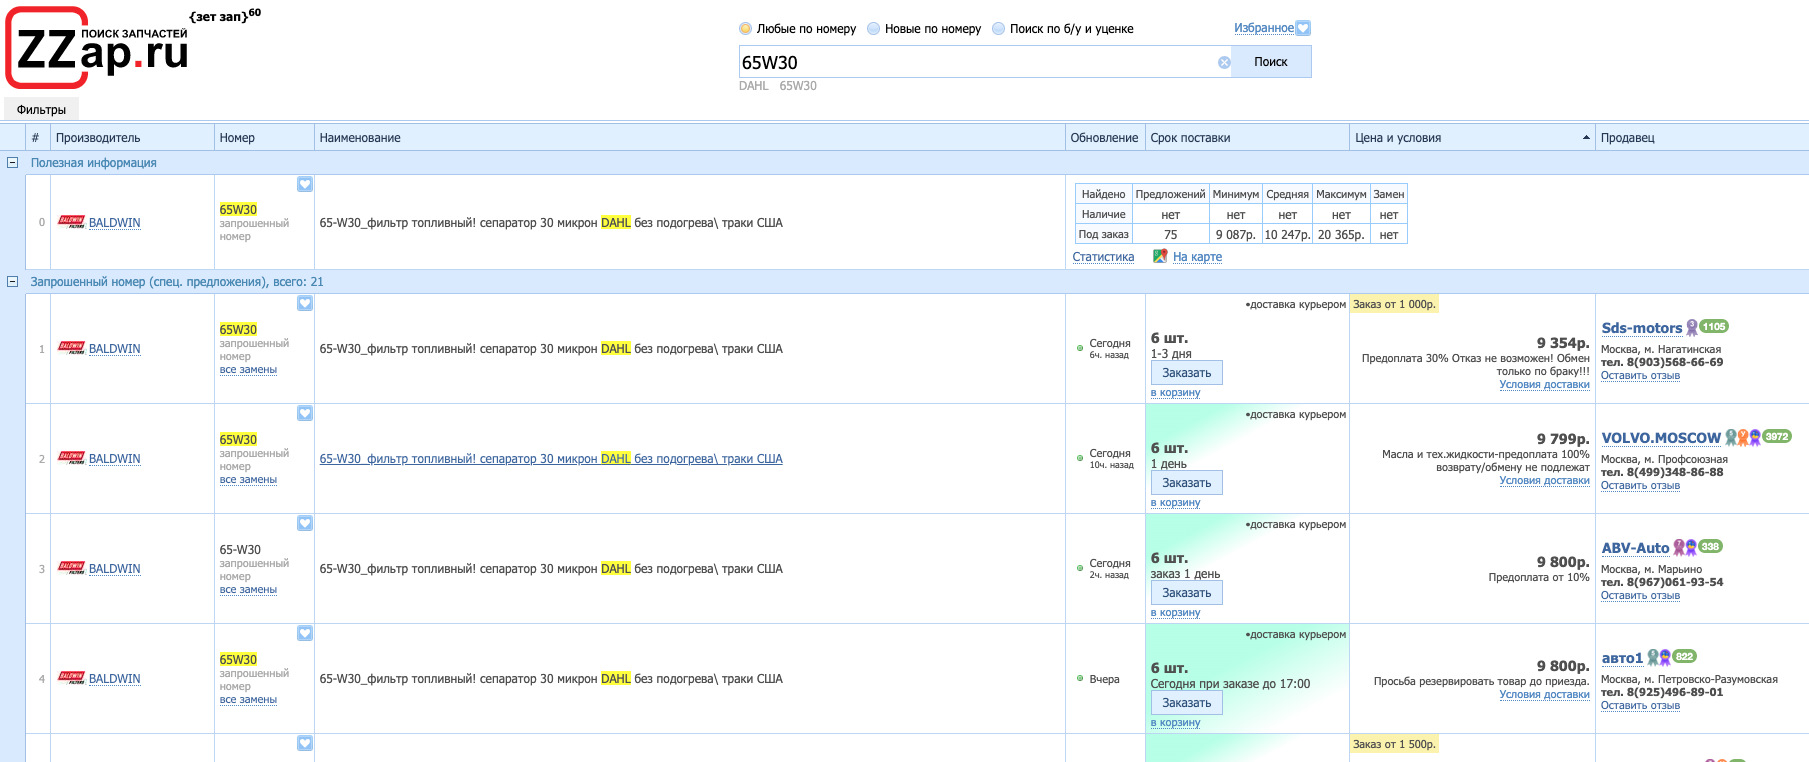Clear the search field with the X icon
The image size is (1809, 762).
coord(1224,62)
